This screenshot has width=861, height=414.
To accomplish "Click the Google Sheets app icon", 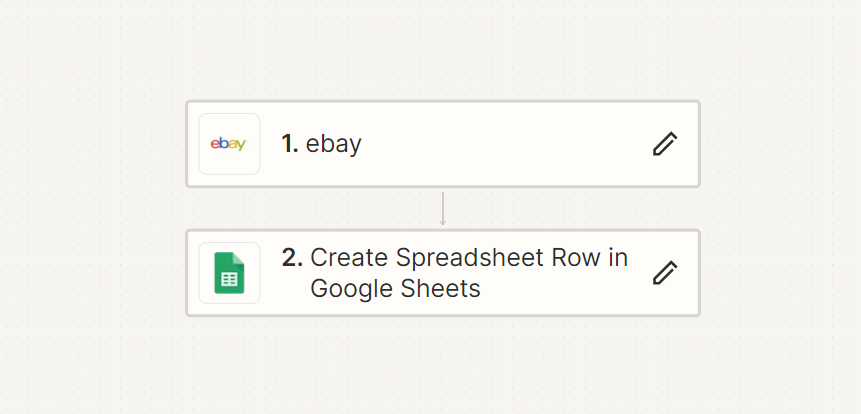I will click(229, 273).
